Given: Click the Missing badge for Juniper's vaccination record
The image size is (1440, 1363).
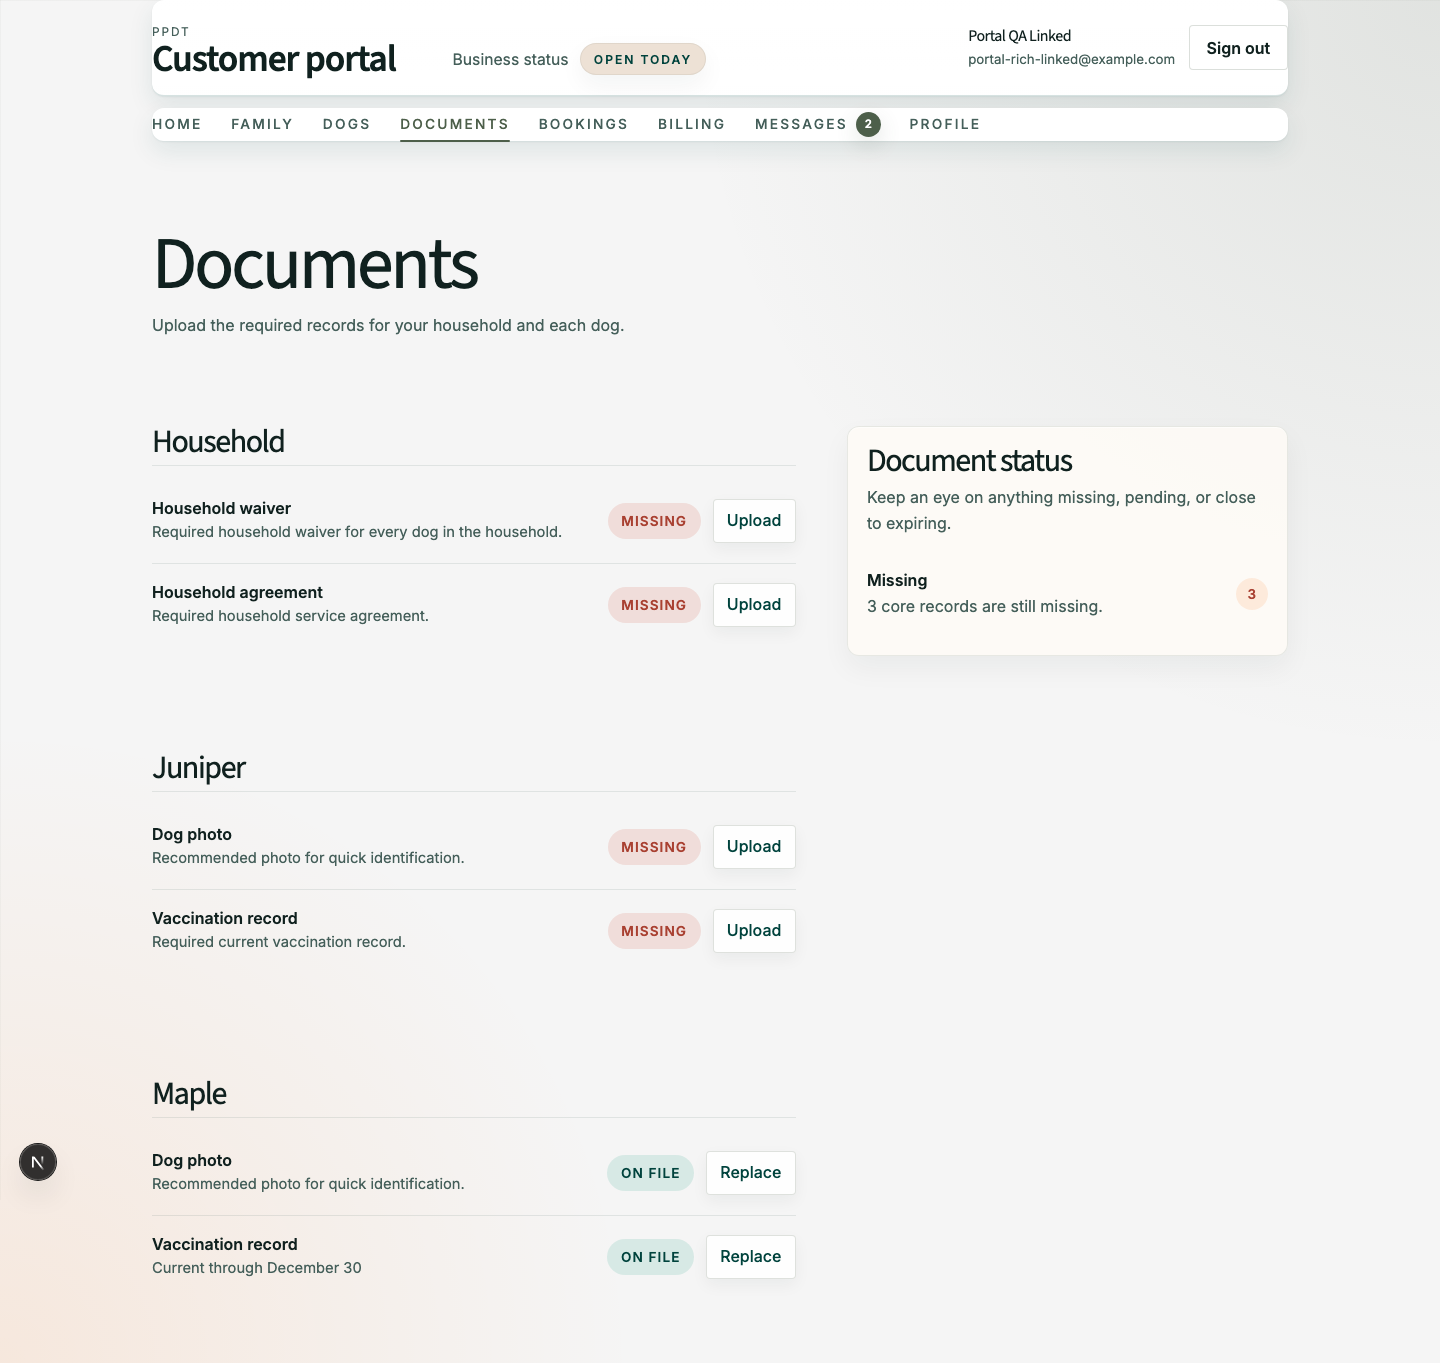Looking at the screenshot, I should 654,931.
